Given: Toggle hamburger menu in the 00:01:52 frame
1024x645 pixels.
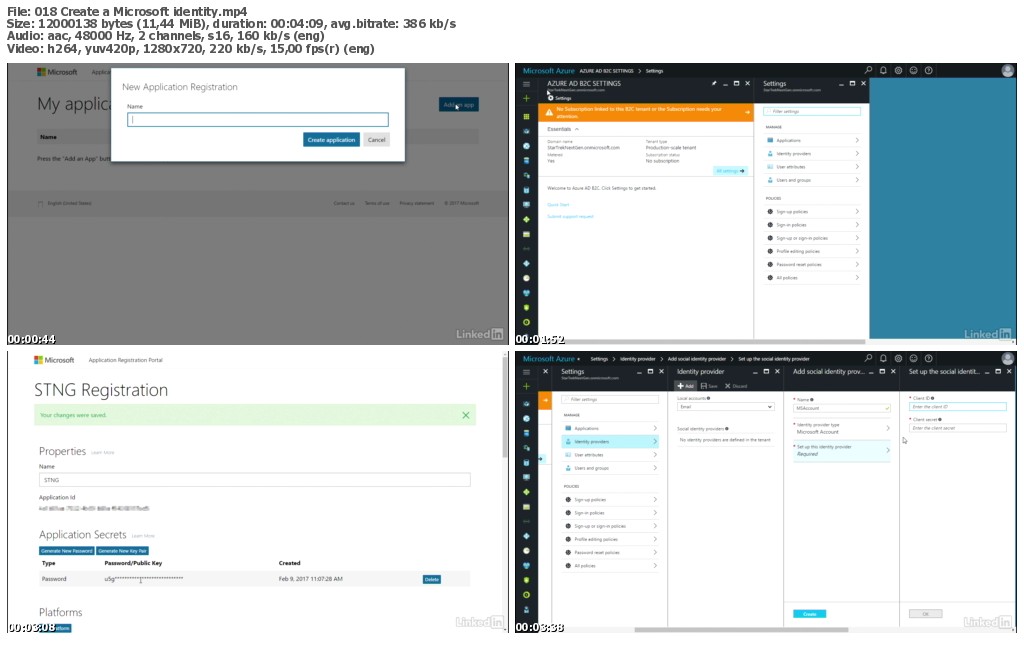Looking at the screenshot, I should click(526, 84).
